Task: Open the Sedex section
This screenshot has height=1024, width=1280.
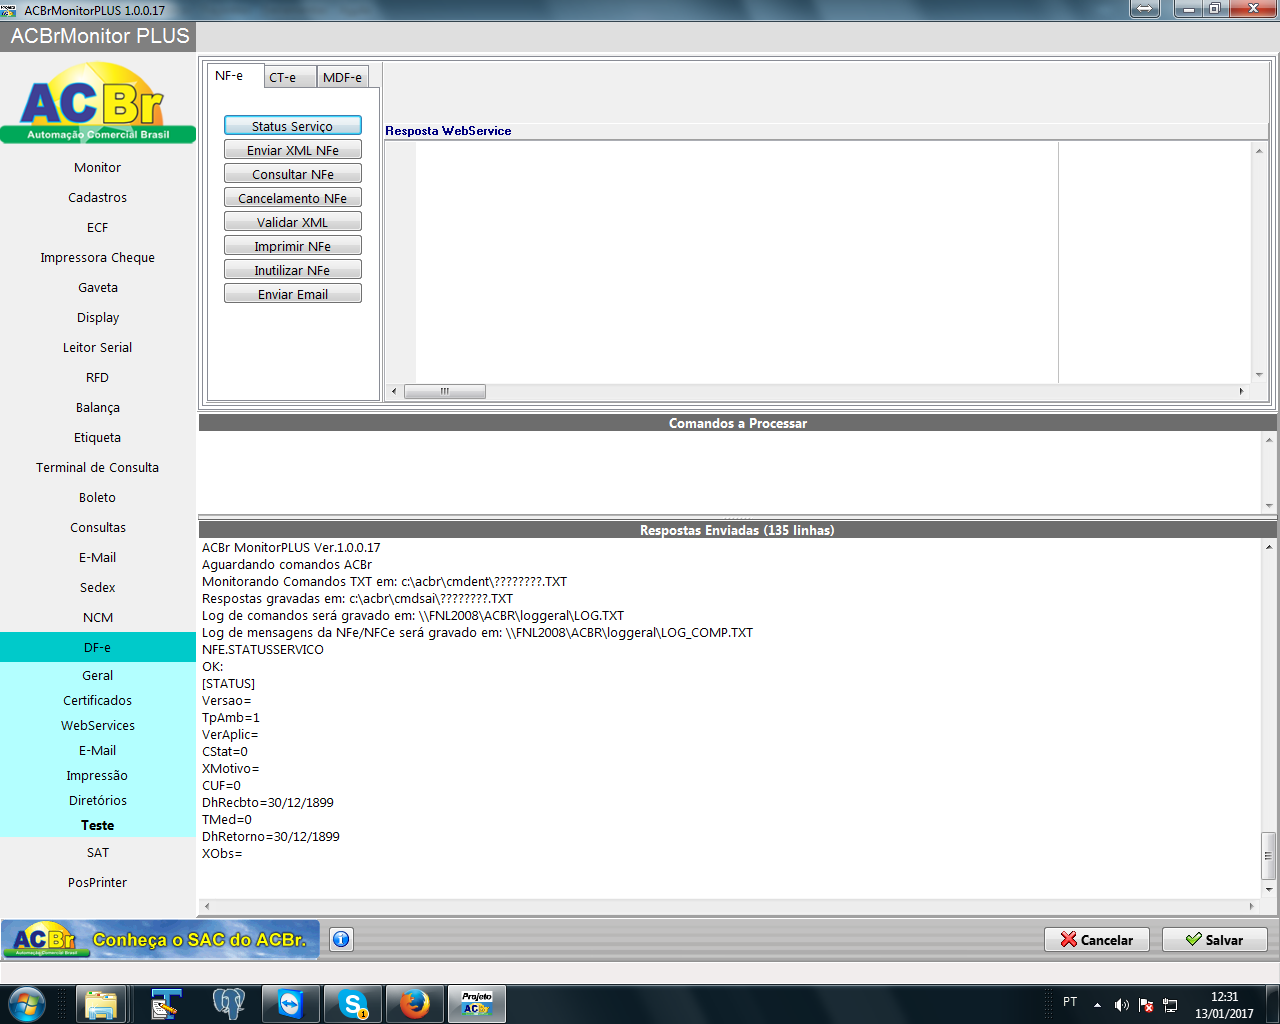Action: (98, 587)
